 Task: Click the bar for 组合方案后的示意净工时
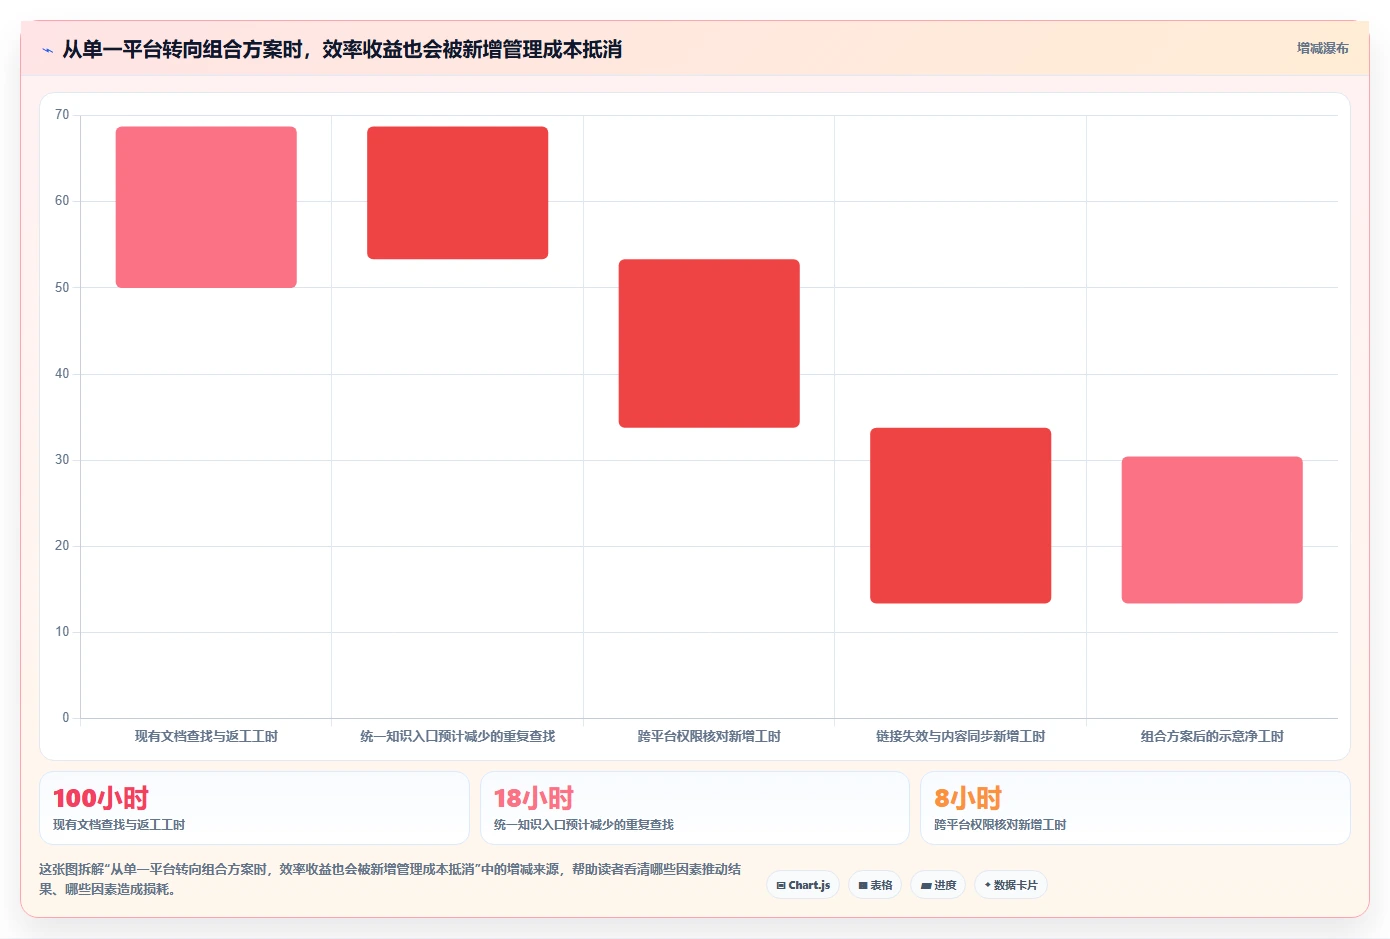[1212, 530]
